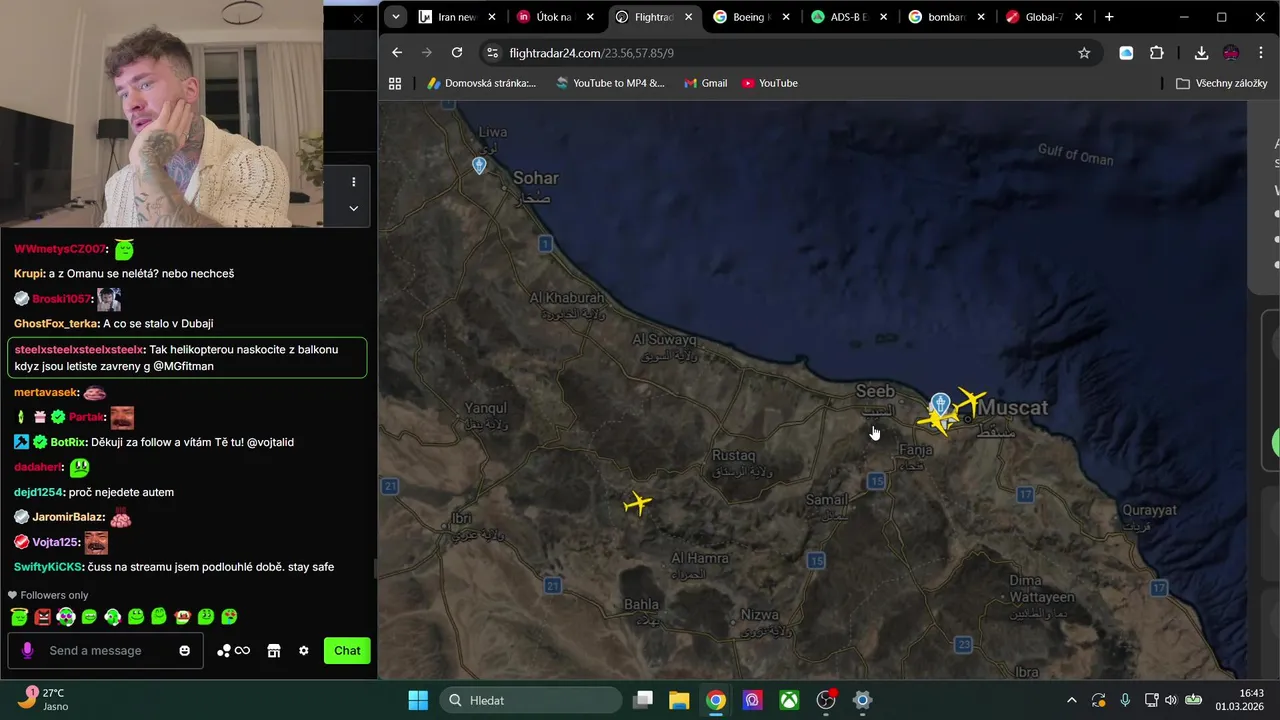This screenshot has width=1280, height=720.
Task: Open Chrome three-dot menu
Action: (x=1260, y=53)
